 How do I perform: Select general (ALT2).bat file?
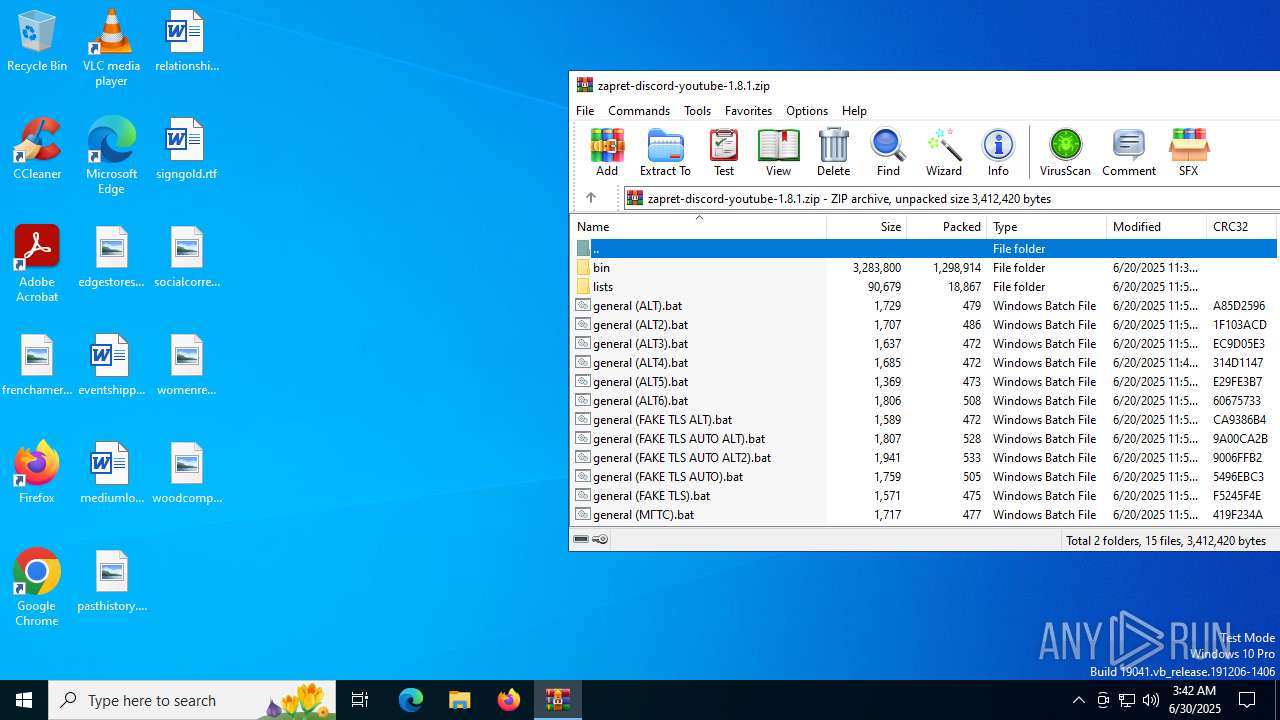pyautogui.click(x=924, y=325)
